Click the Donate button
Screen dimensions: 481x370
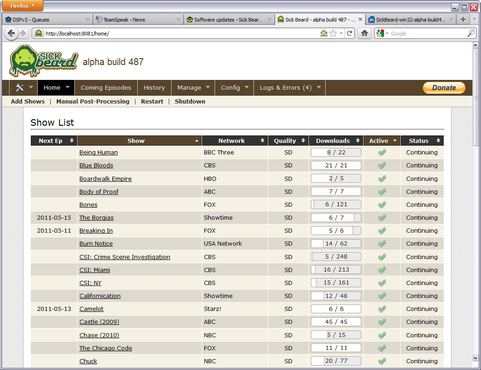pyautogui.click(x=444, y=88)
